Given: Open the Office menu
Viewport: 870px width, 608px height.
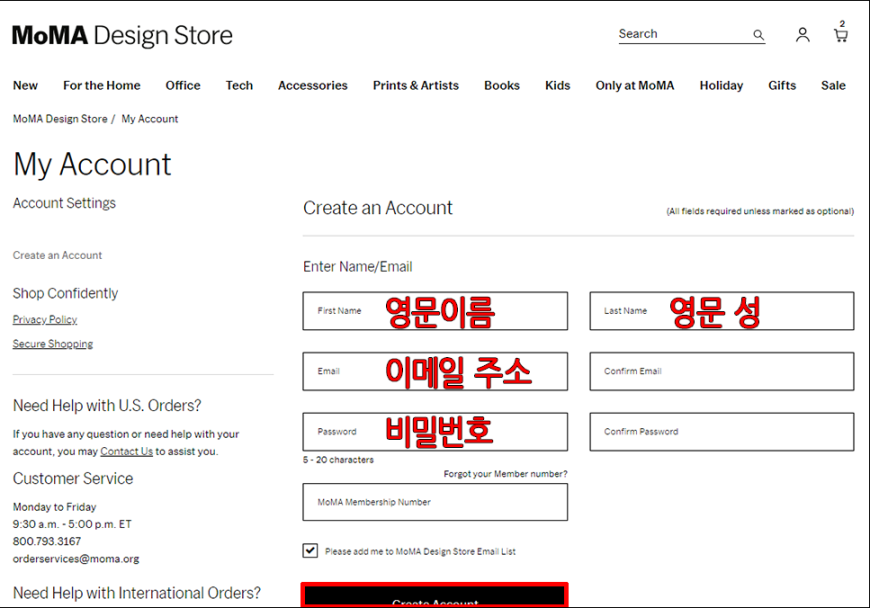Looking at the screenshot, I should click(183, 85).
